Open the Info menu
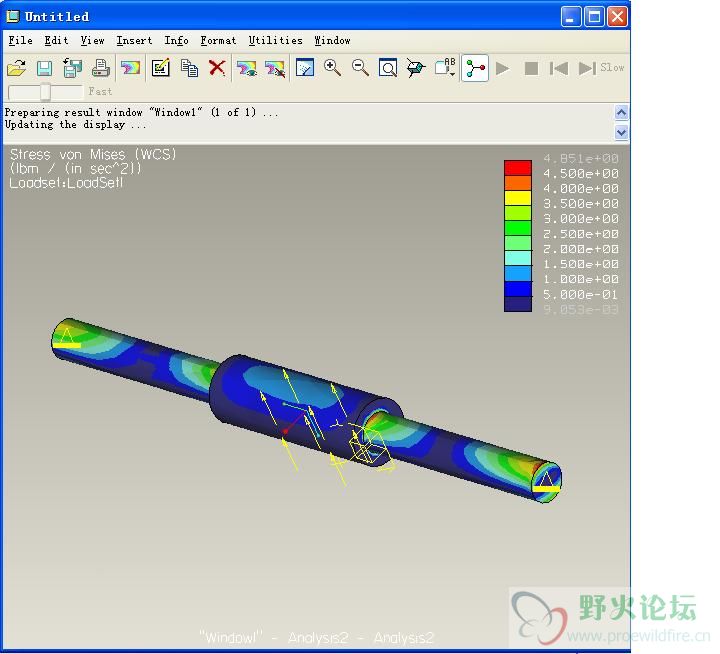 (x=176, y=40)
